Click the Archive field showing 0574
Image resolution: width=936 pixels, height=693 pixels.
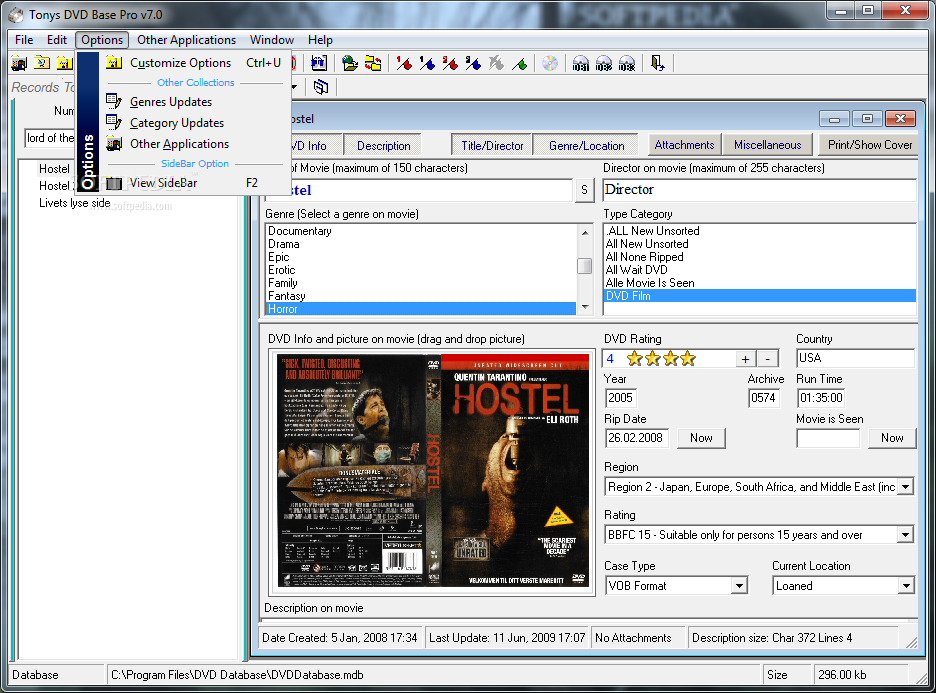[763, 398]
